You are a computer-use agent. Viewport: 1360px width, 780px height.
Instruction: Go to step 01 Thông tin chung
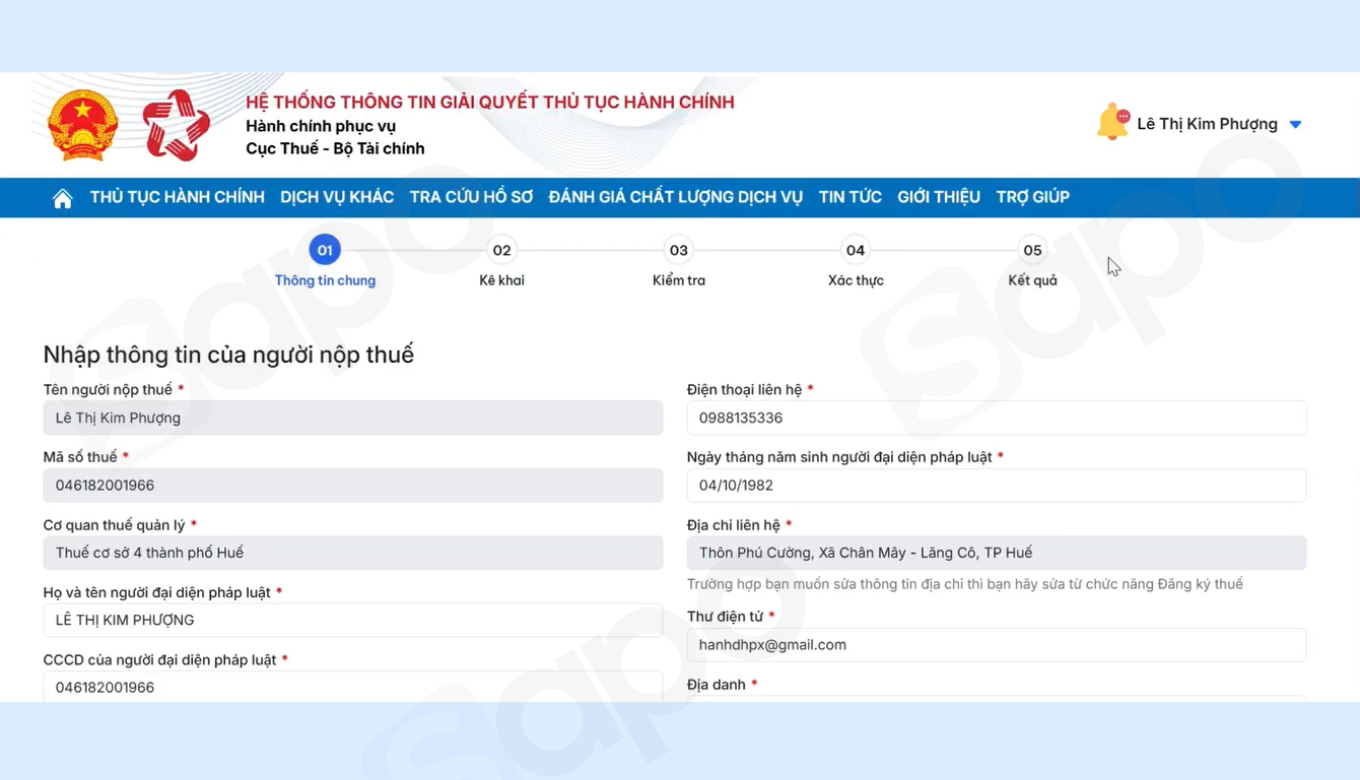click(x=325, y=250)
